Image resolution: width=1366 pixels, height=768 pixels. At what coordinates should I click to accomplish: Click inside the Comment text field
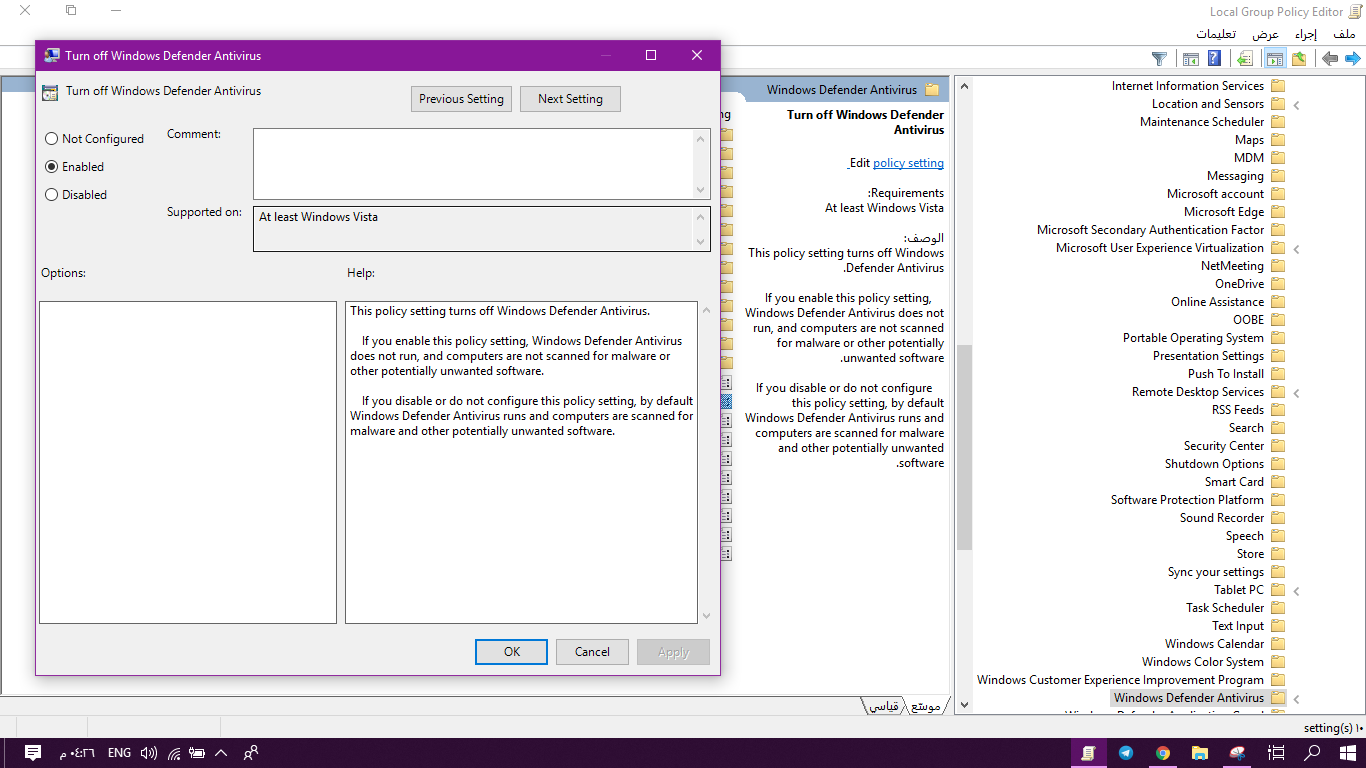[x=473, y=164]
